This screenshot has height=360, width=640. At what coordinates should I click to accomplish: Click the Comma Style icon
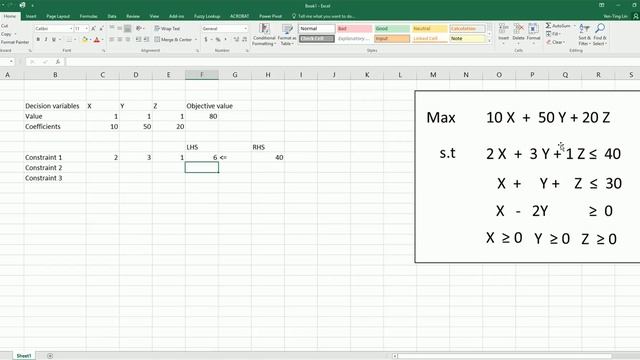(x=225, y=40)
